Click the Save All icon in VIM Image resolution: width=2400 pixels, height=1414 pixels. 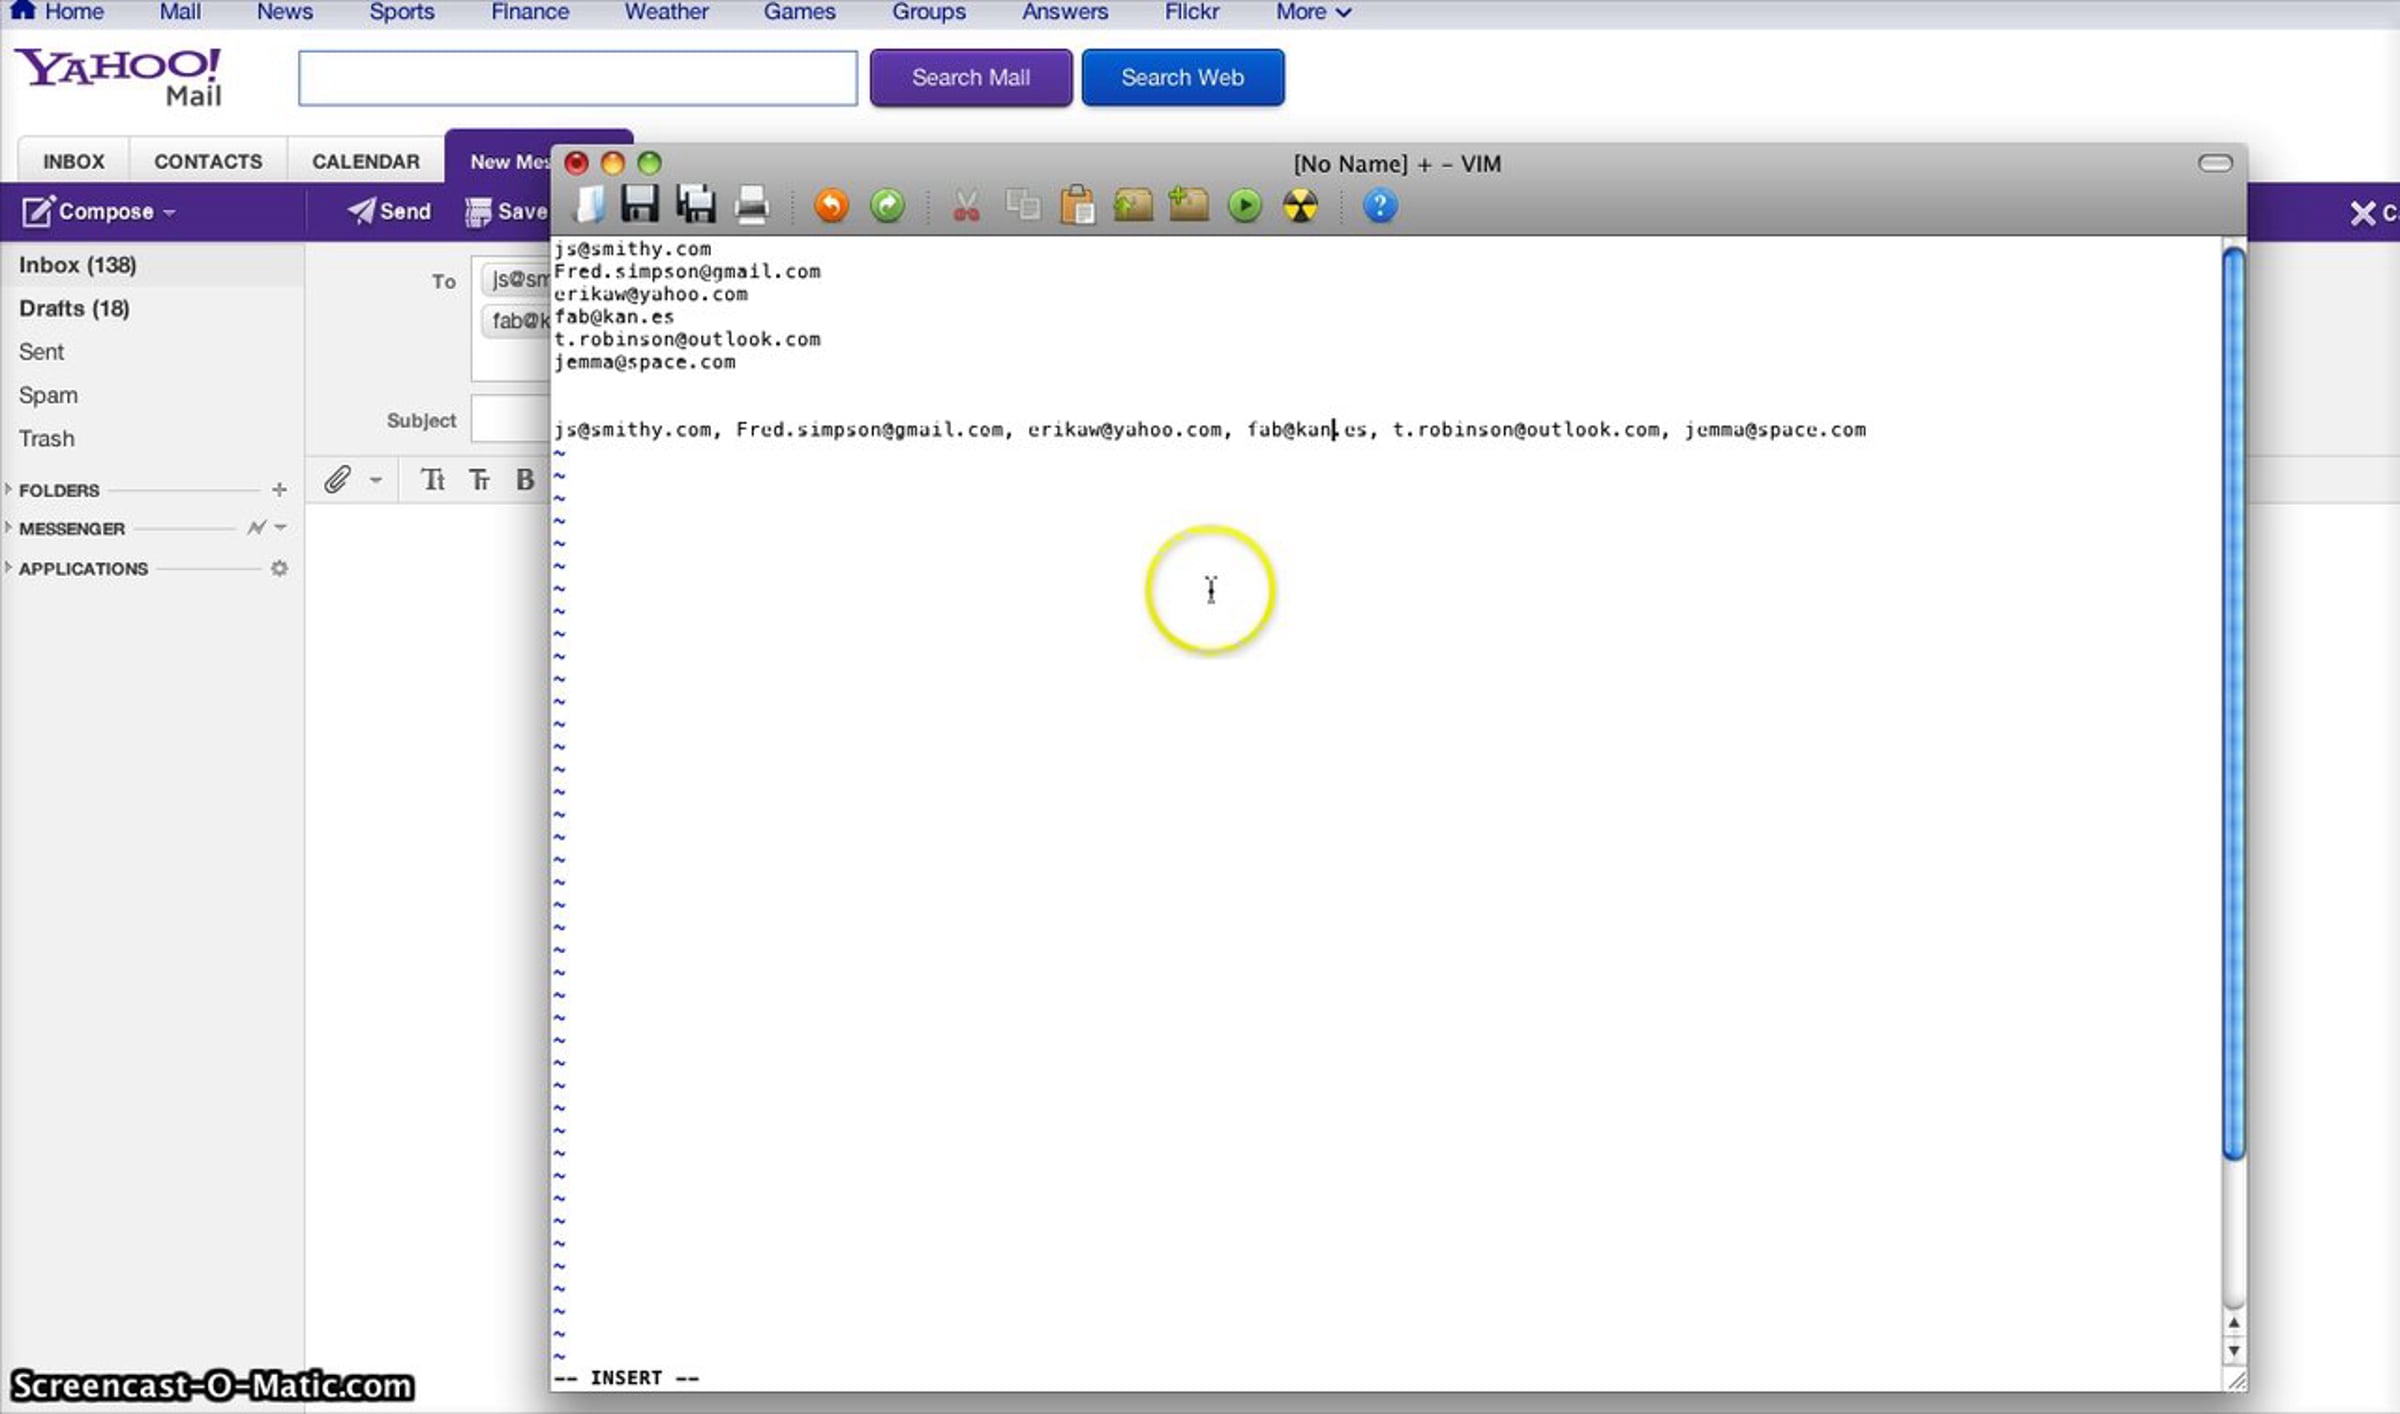coord(696,205)
